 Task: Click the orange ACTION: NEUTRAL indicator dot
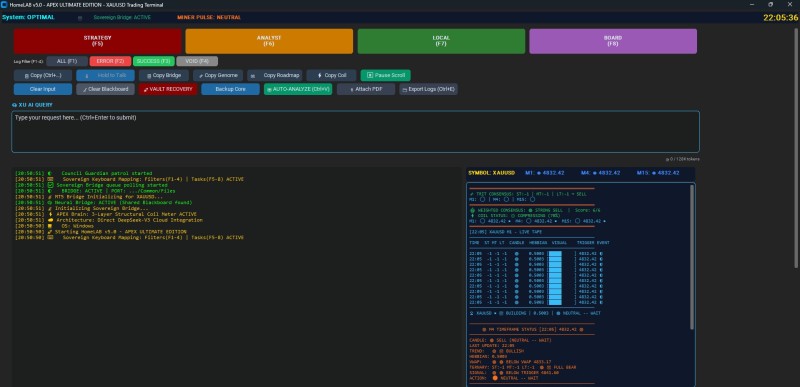(495, 378)
